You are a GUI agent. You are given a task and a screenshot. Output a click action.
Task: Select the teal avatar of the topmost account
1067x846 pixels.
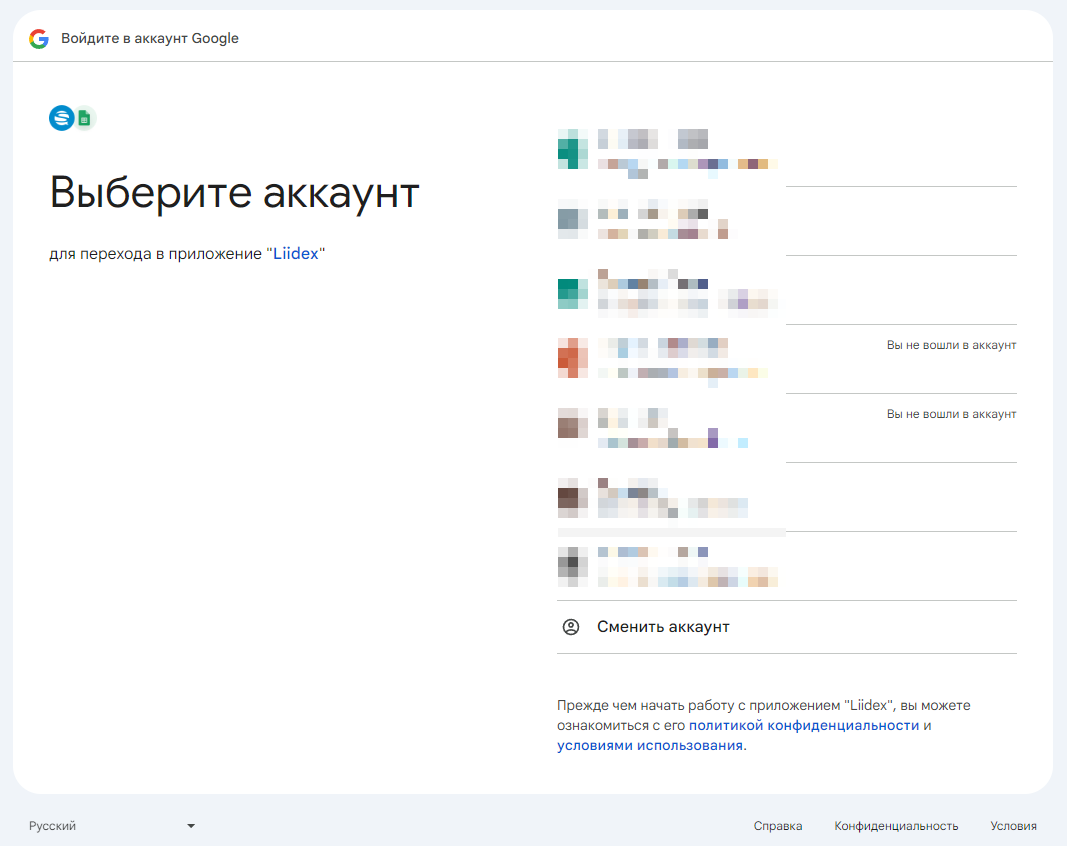[x=571, y=152]
